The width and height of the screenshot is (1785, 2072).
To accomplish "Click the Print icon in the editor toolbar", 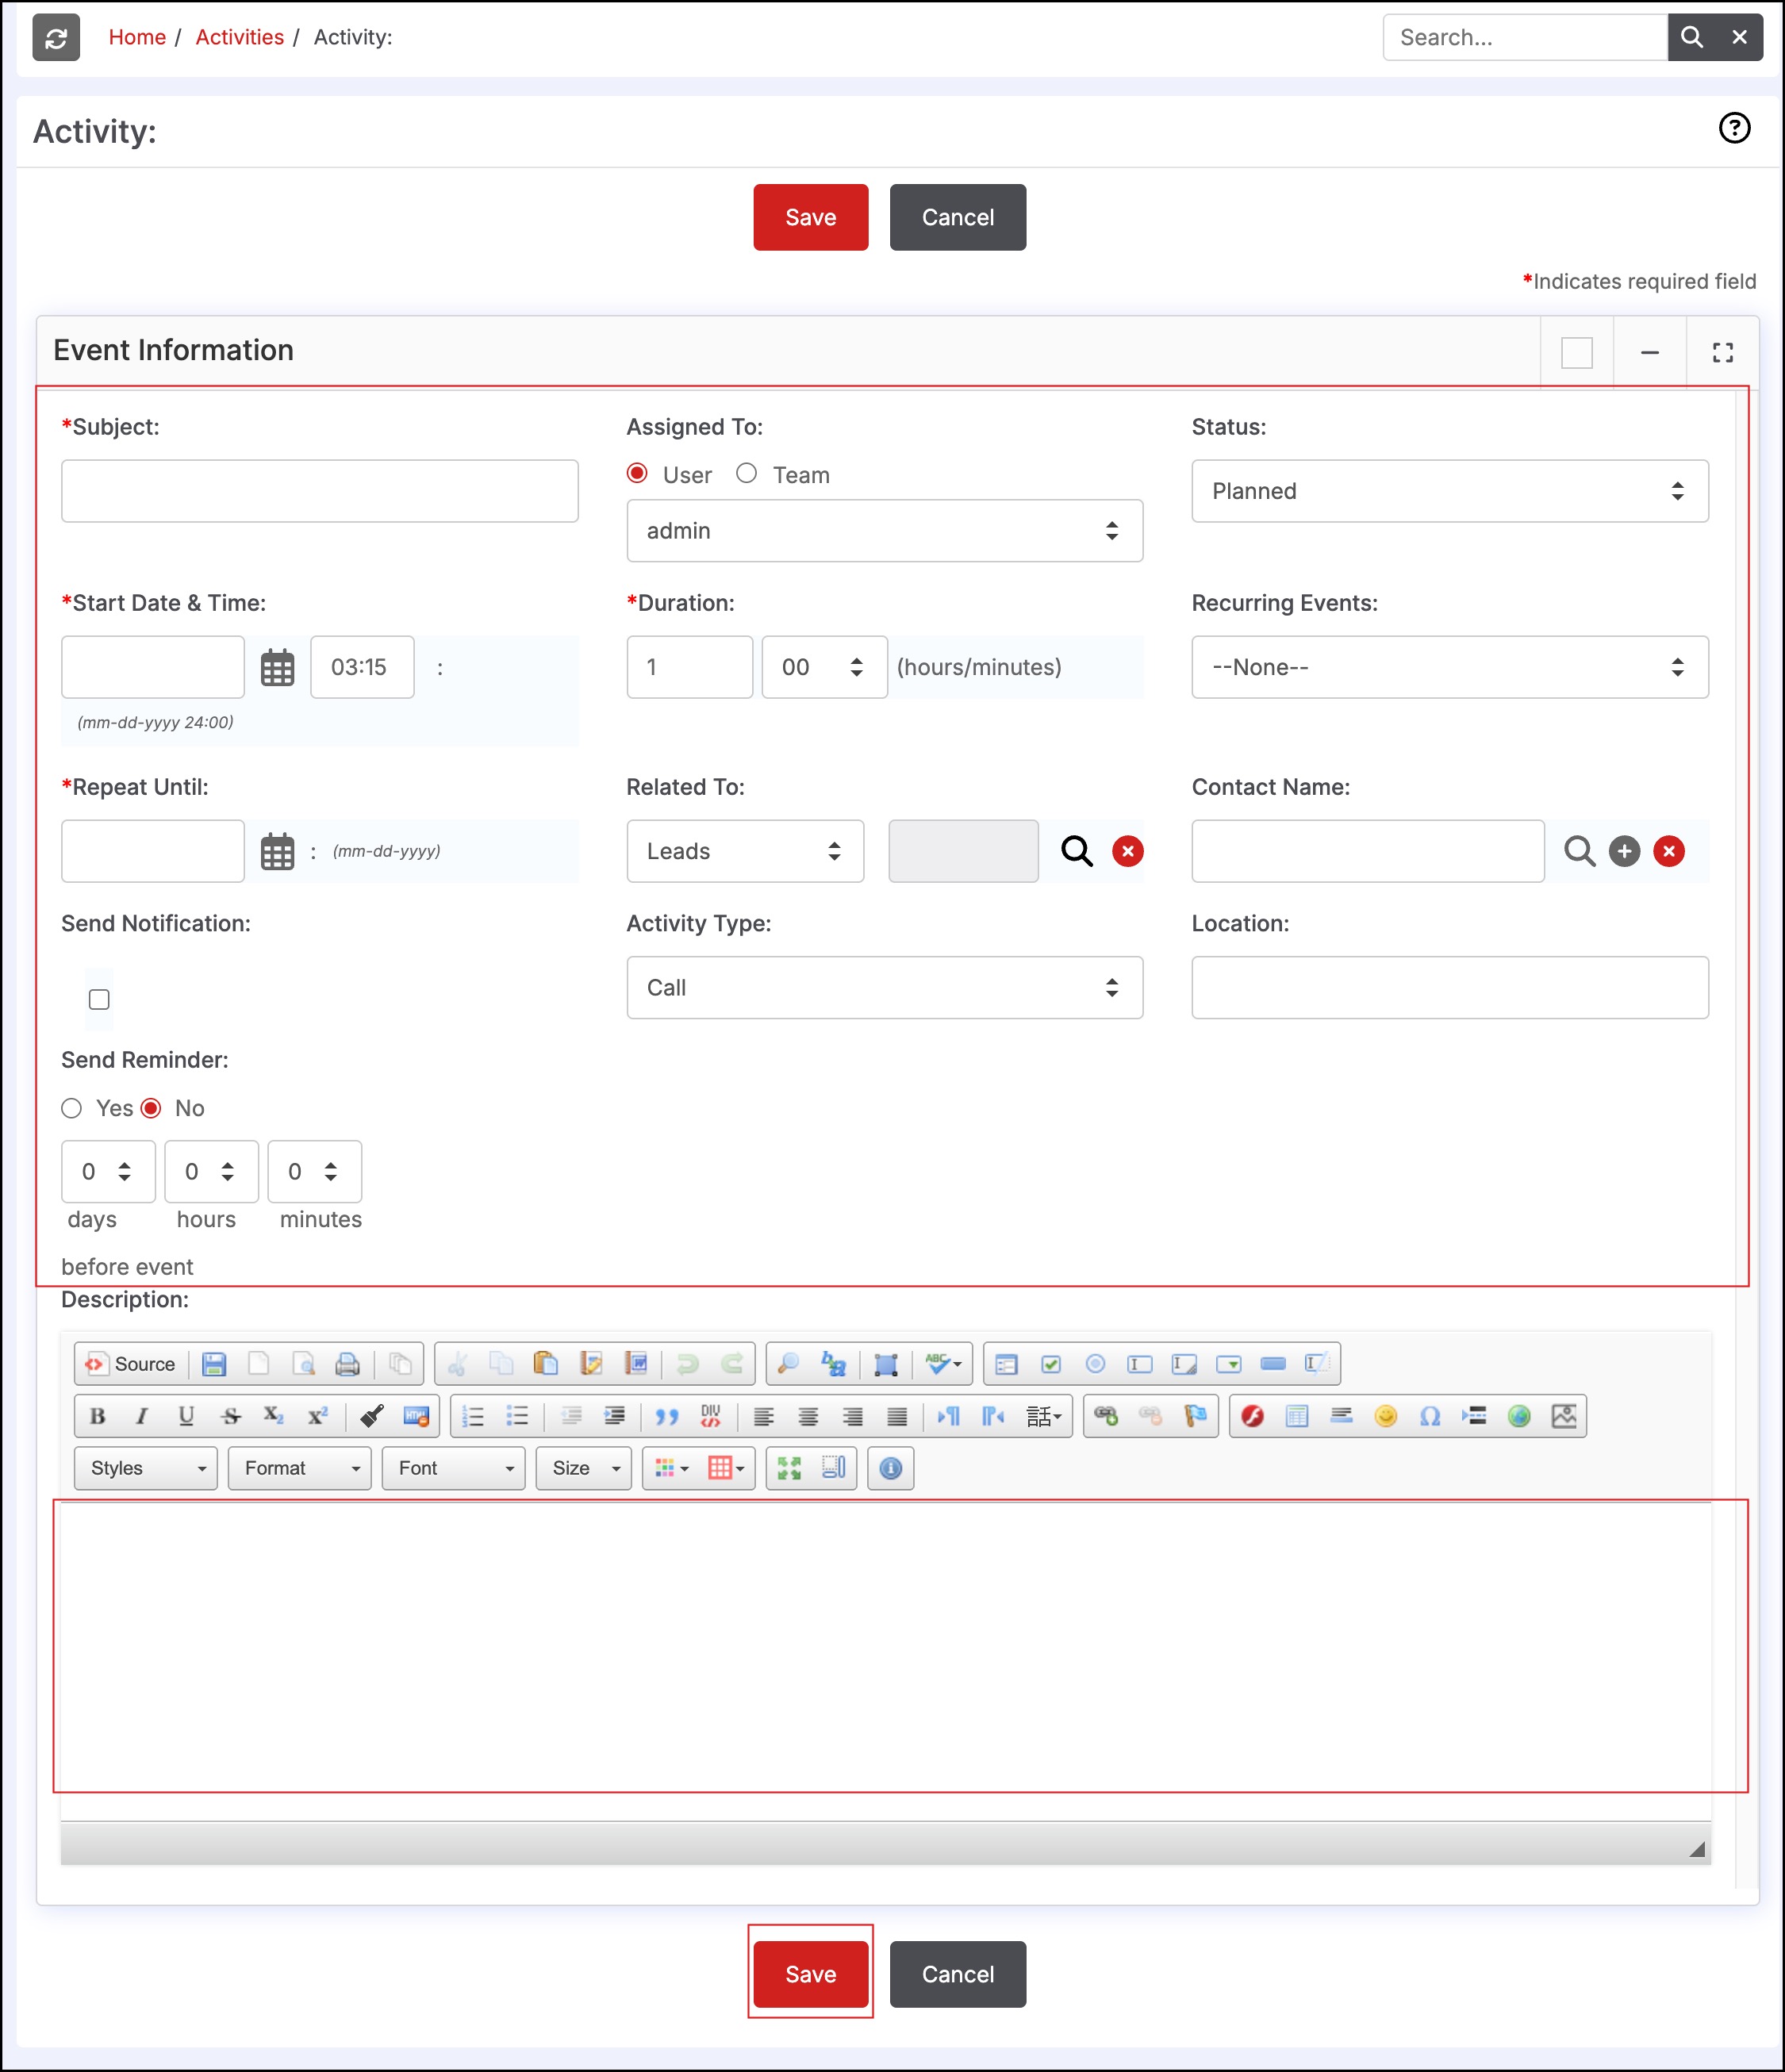I will [347, 1364].
